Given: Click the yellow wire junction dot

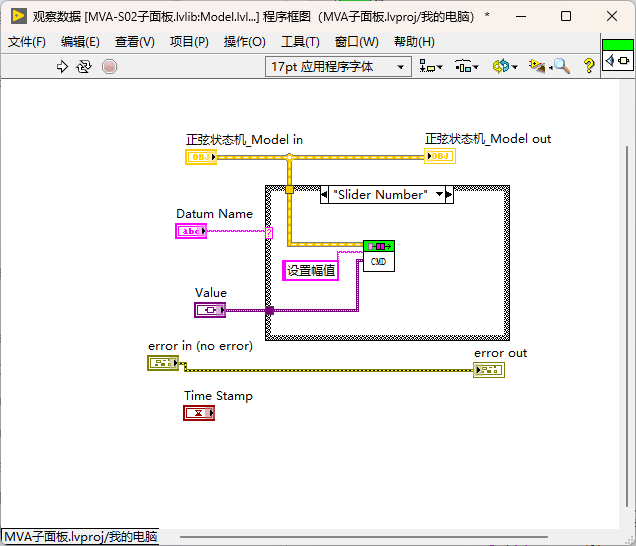Looking at the screenshot, I should [x=289, y=157].
